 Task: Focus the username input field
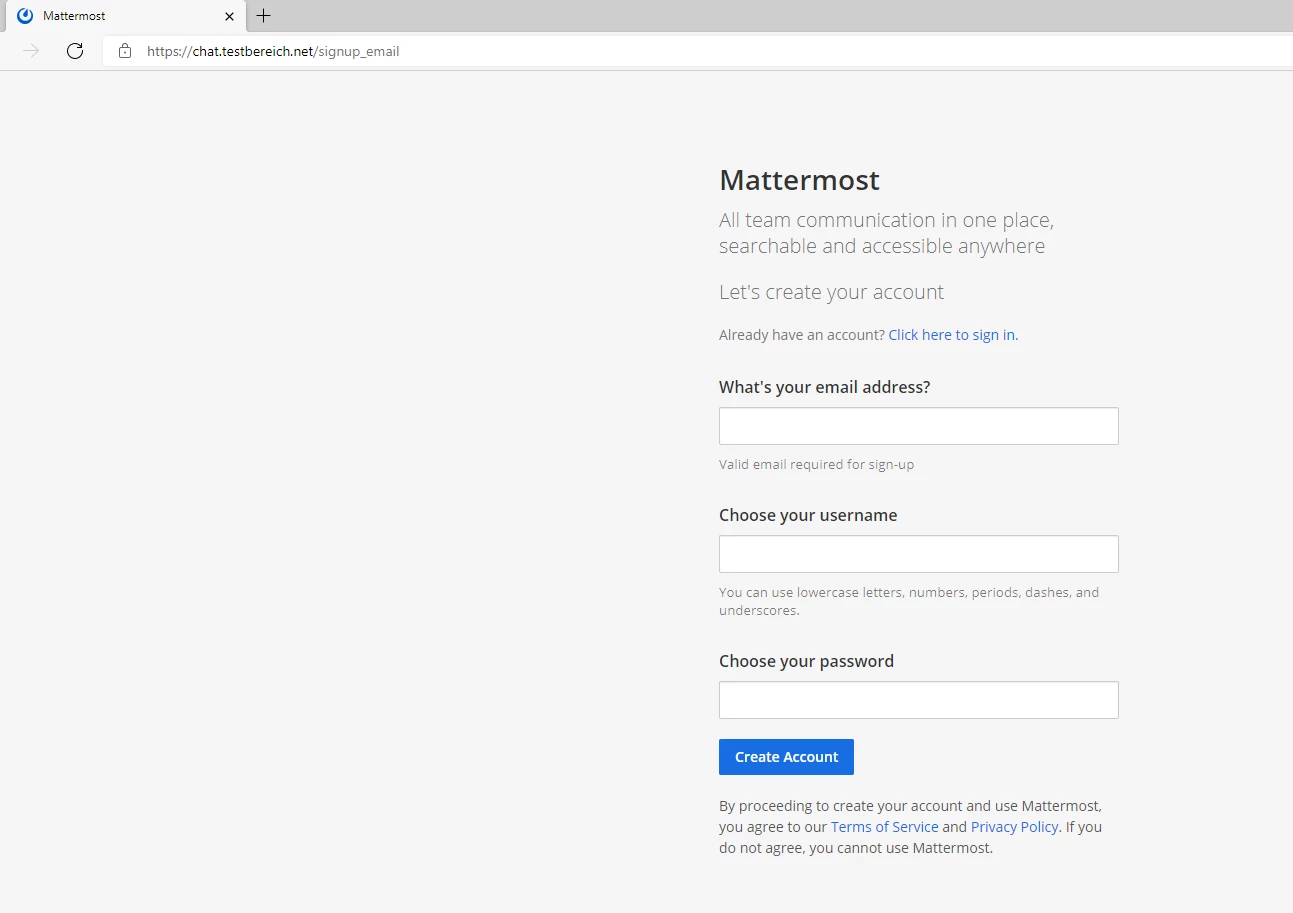point(918,554)
